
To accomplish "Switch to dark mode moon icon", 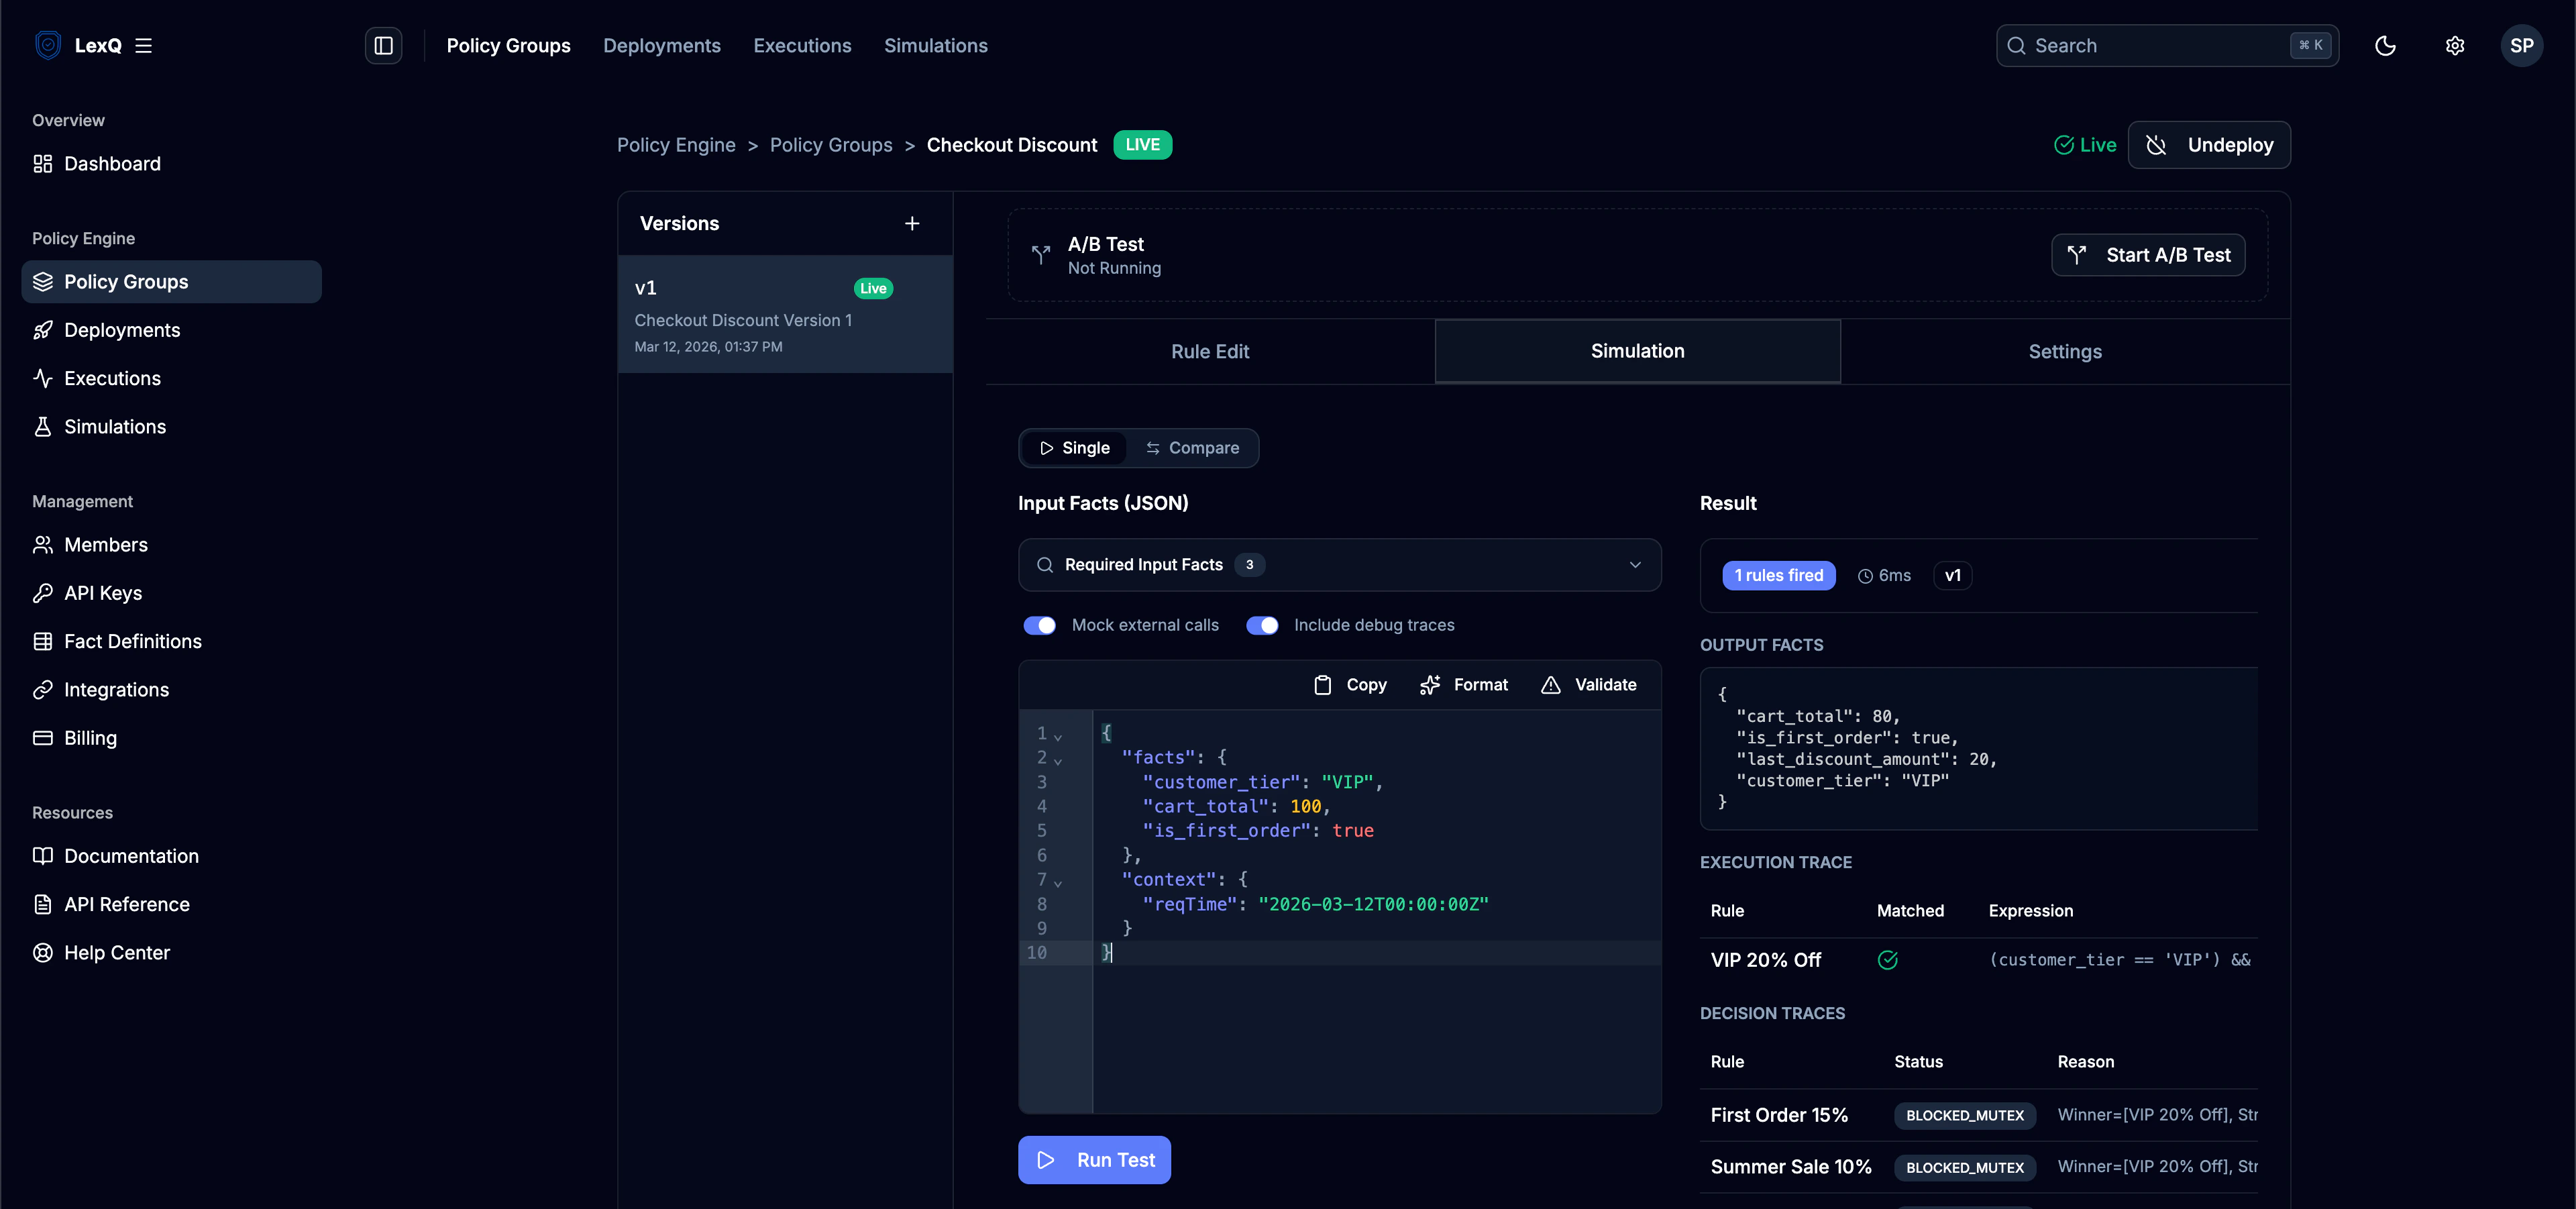I will [2385, 45].
